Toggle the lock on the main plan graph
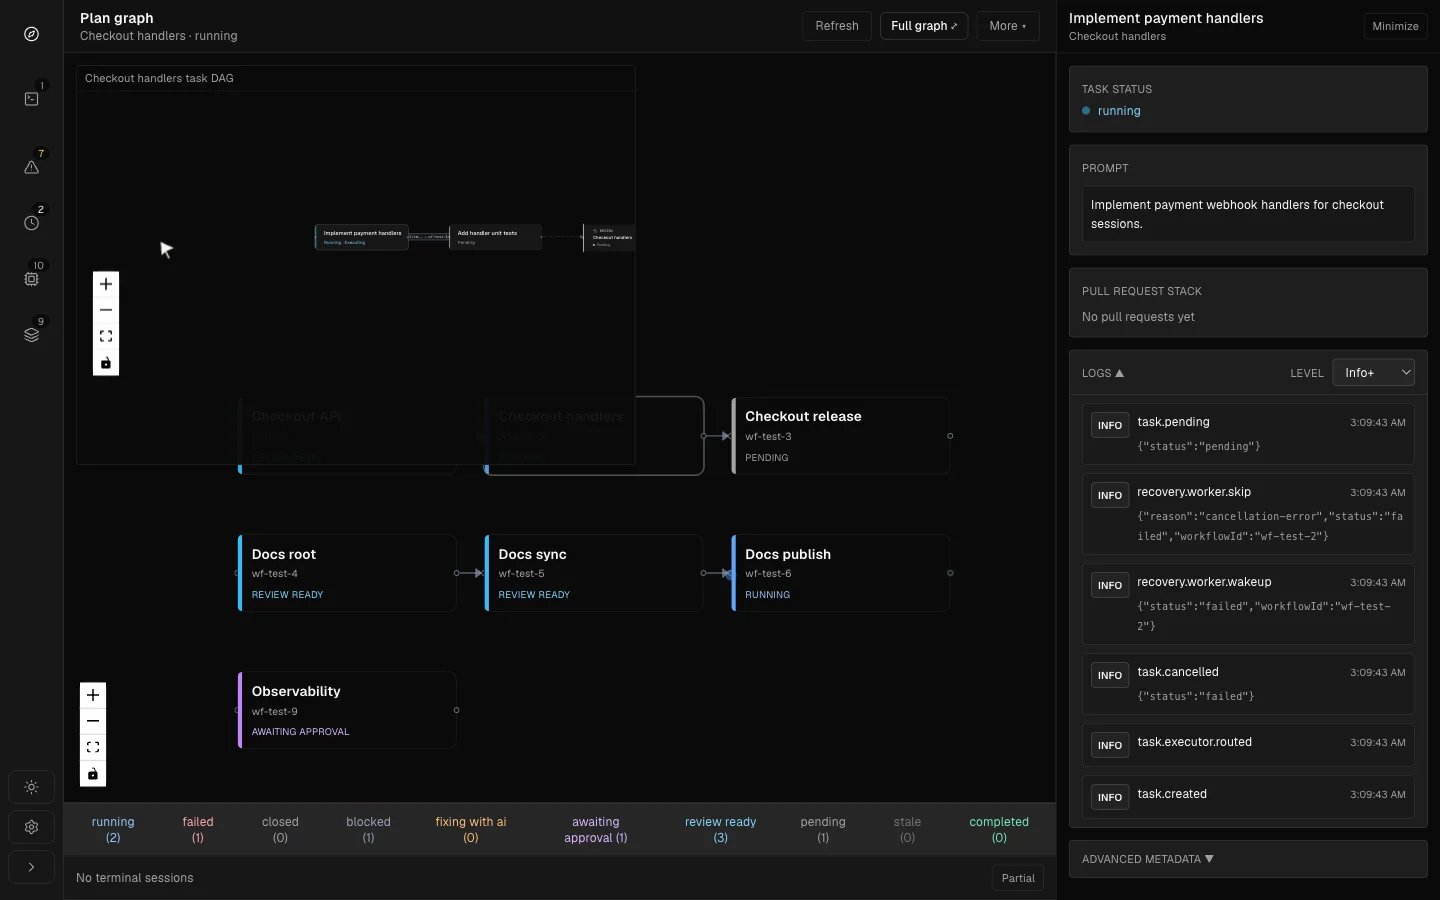The height and width of the screenshot is (900, 1440). [93, 774]
